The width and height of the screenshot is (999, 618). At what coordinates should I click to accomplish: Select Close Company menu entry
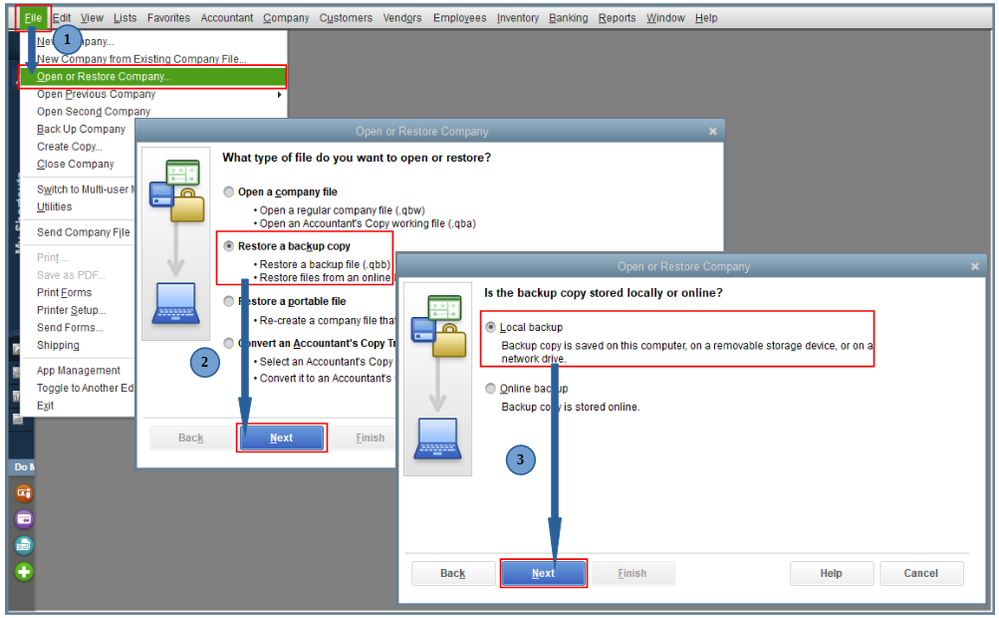(x=75, y=164)
